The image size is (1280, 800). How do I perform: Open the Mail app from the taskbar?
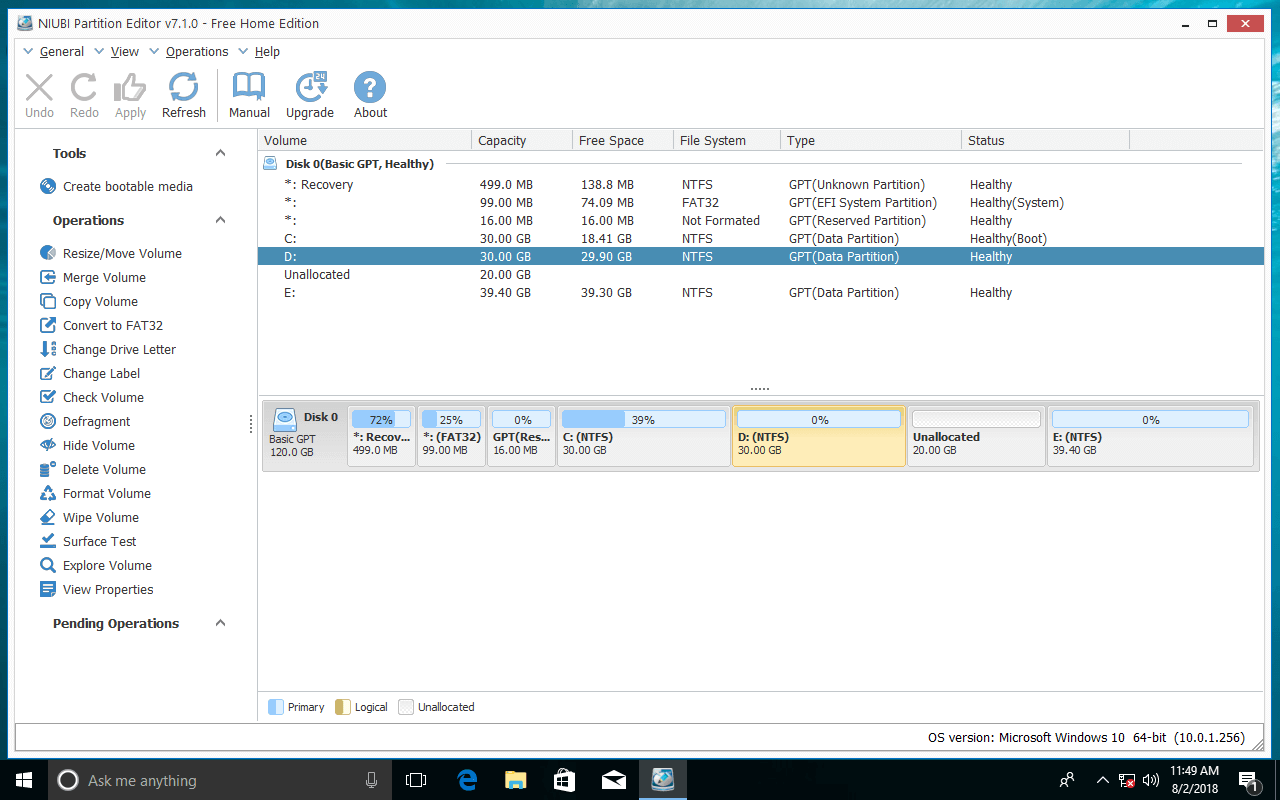(x=613, y=780)
